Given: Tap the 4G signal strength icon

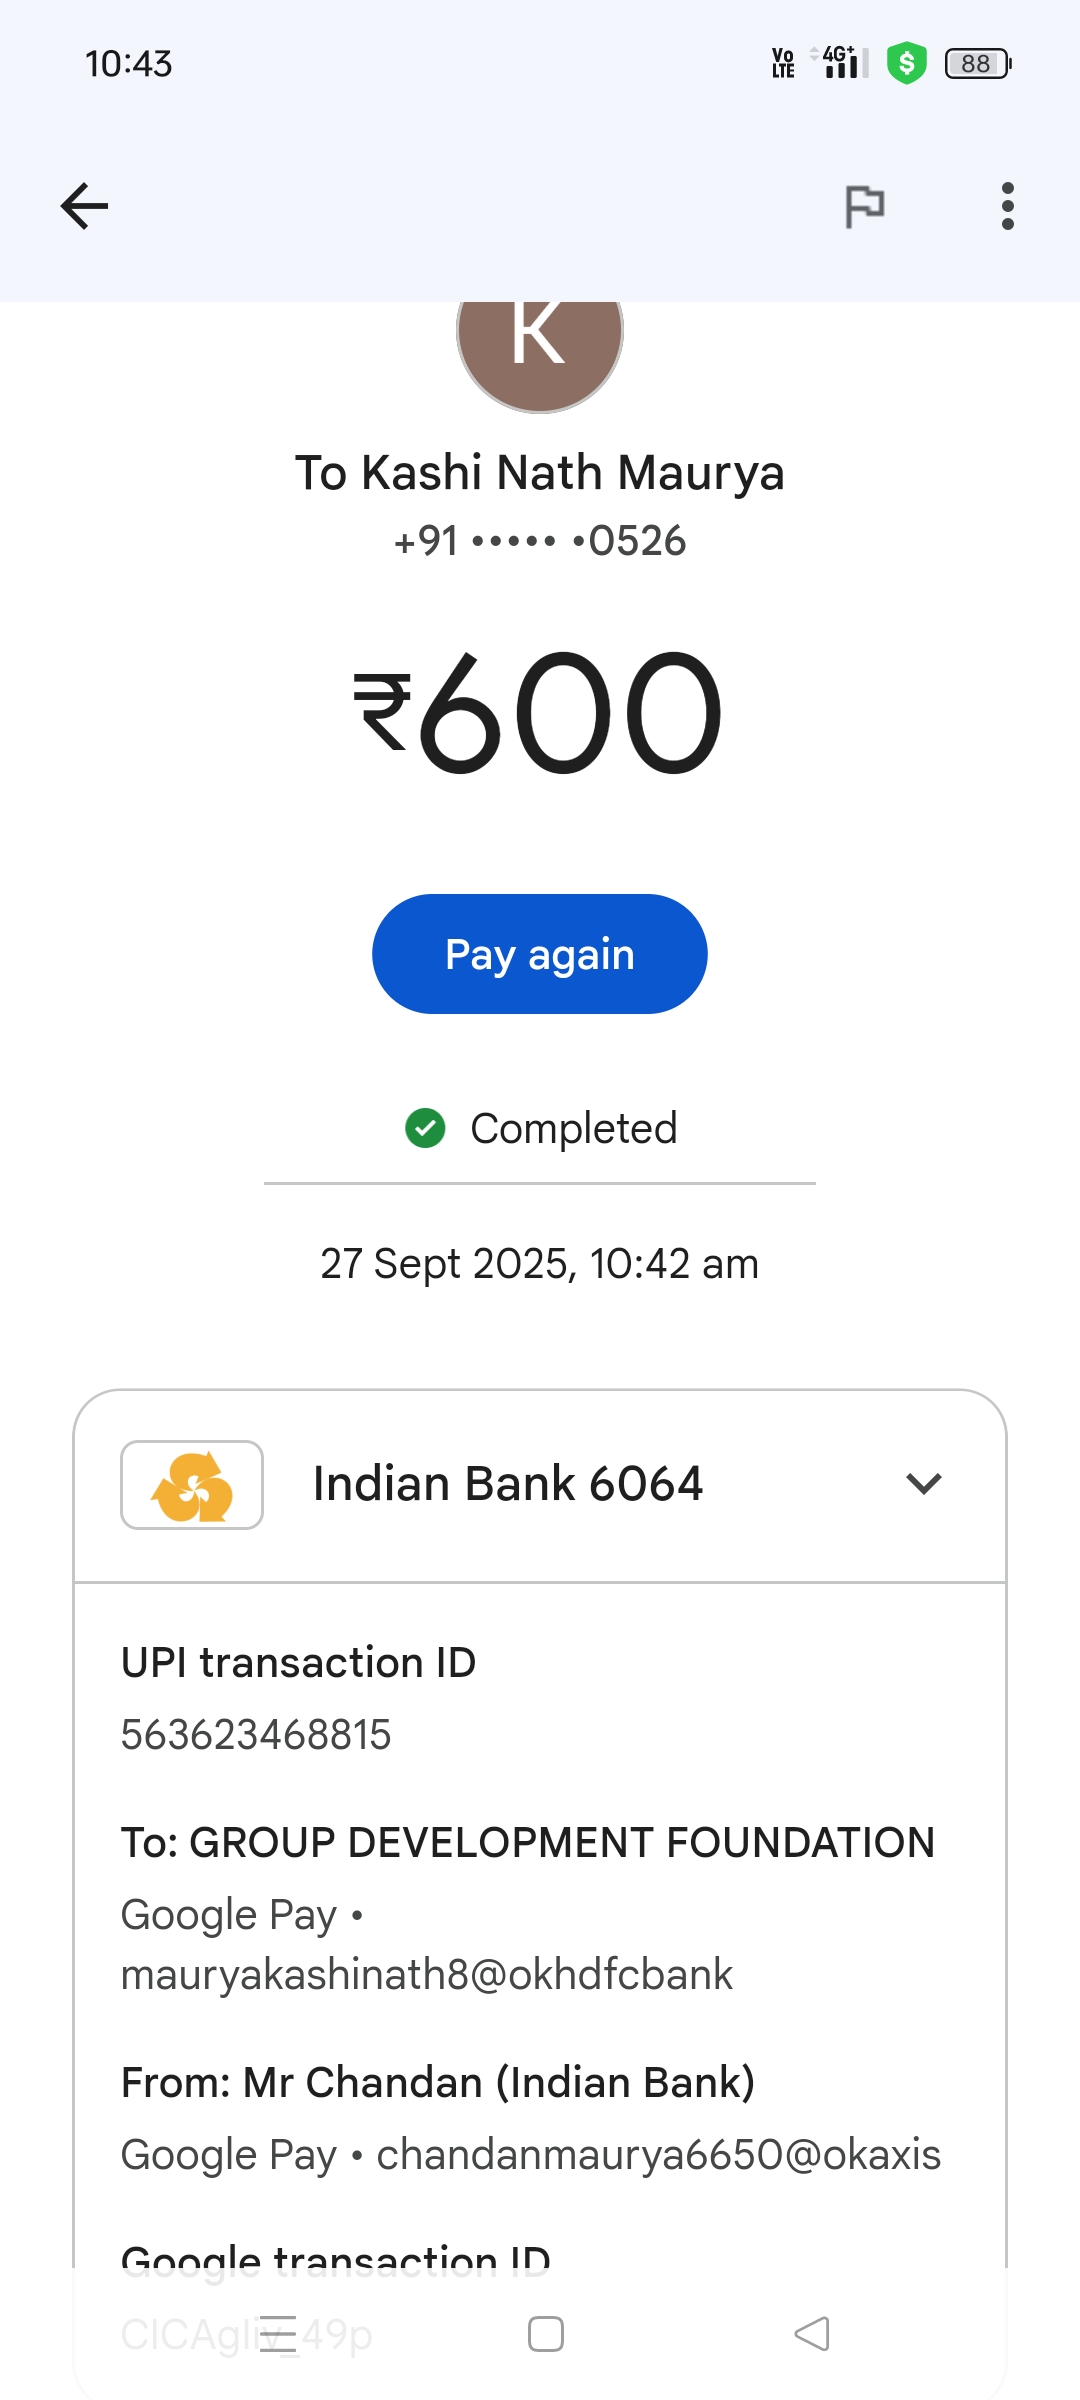Looking at the screenshot, I should pyautogui.click(x=843, y=63).
